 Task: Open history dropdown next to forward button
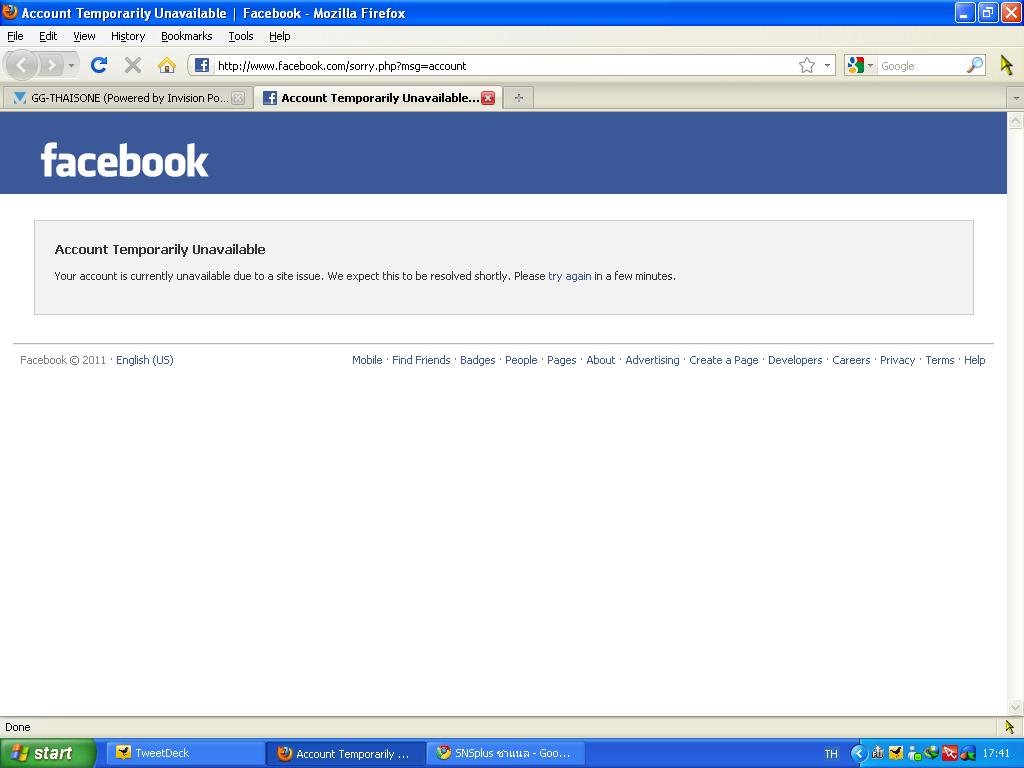[71, 65]
